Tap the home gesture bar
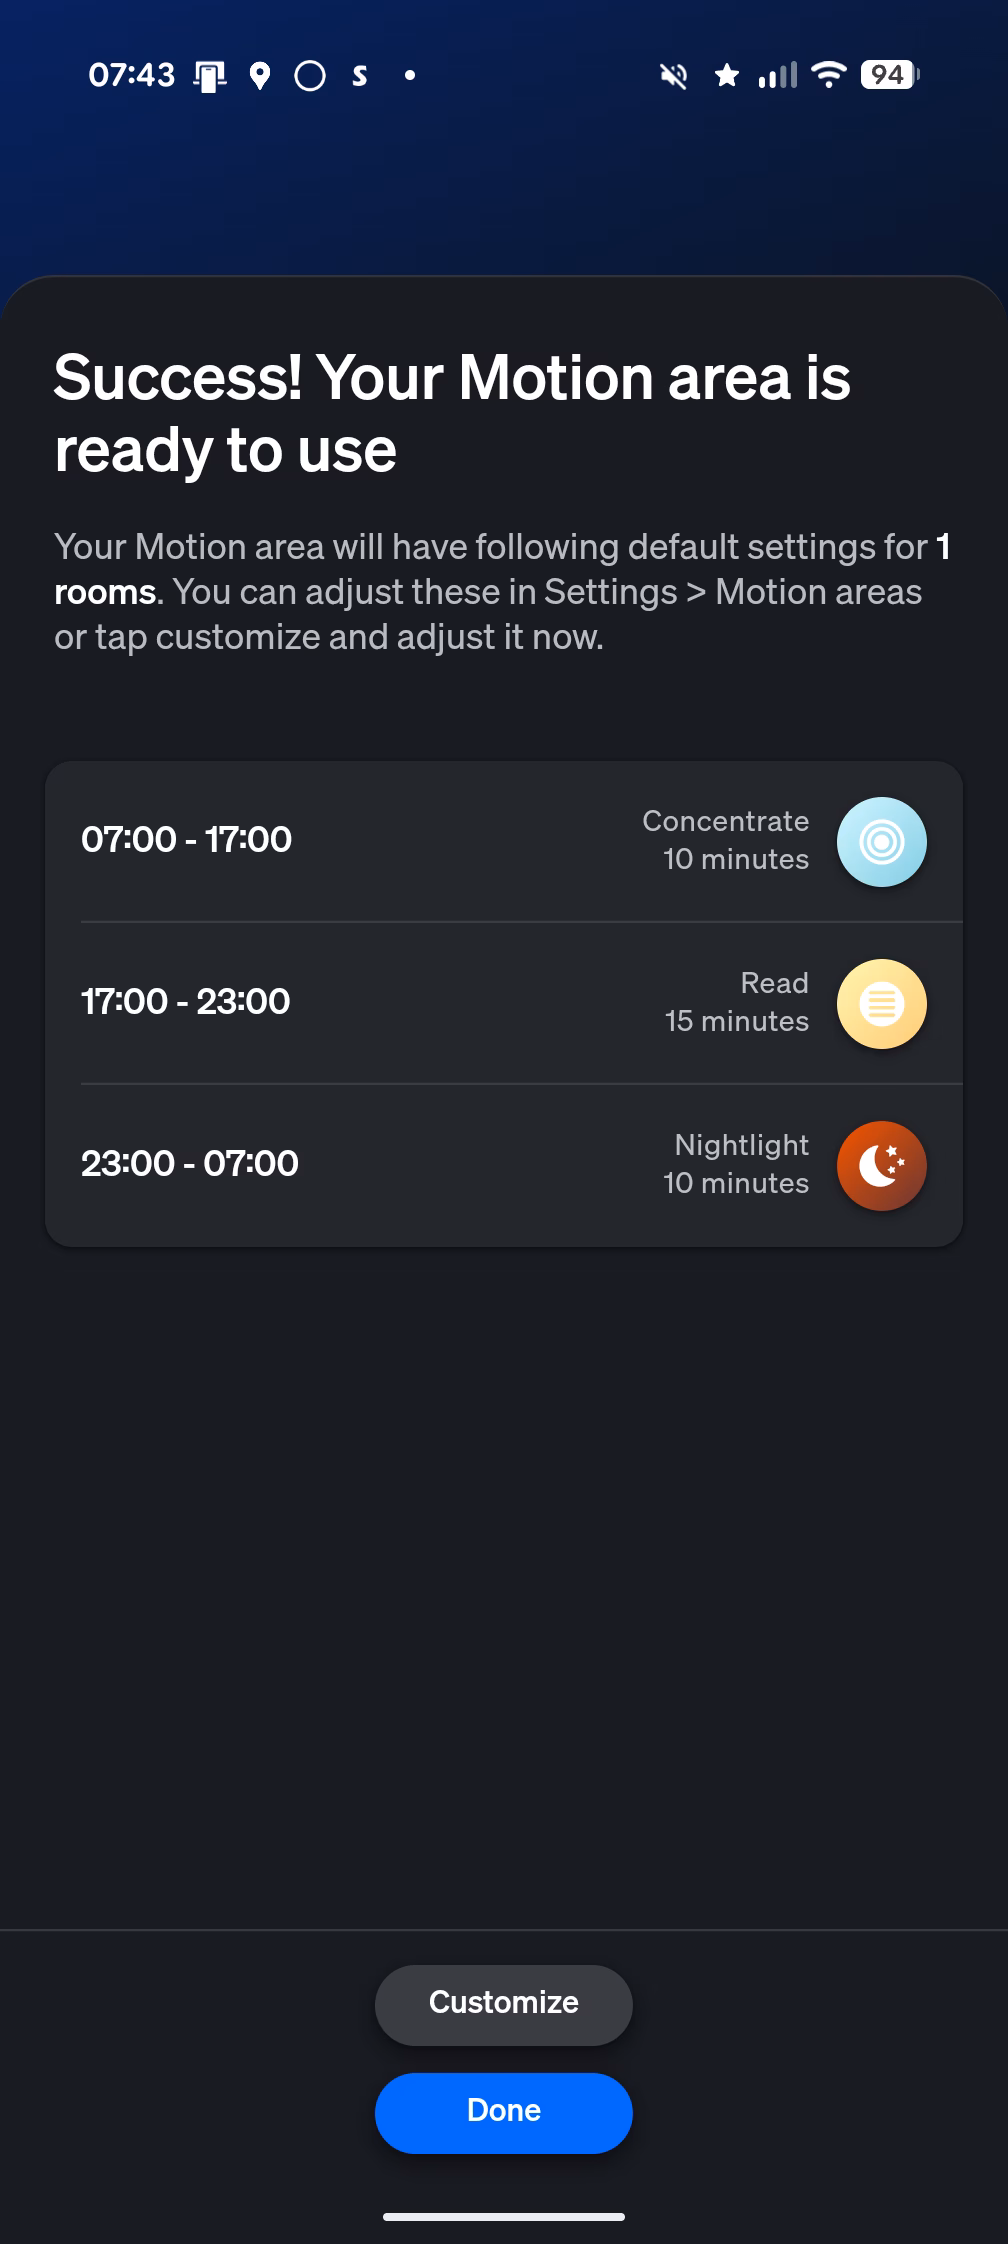 click(x=504, y=2216)
